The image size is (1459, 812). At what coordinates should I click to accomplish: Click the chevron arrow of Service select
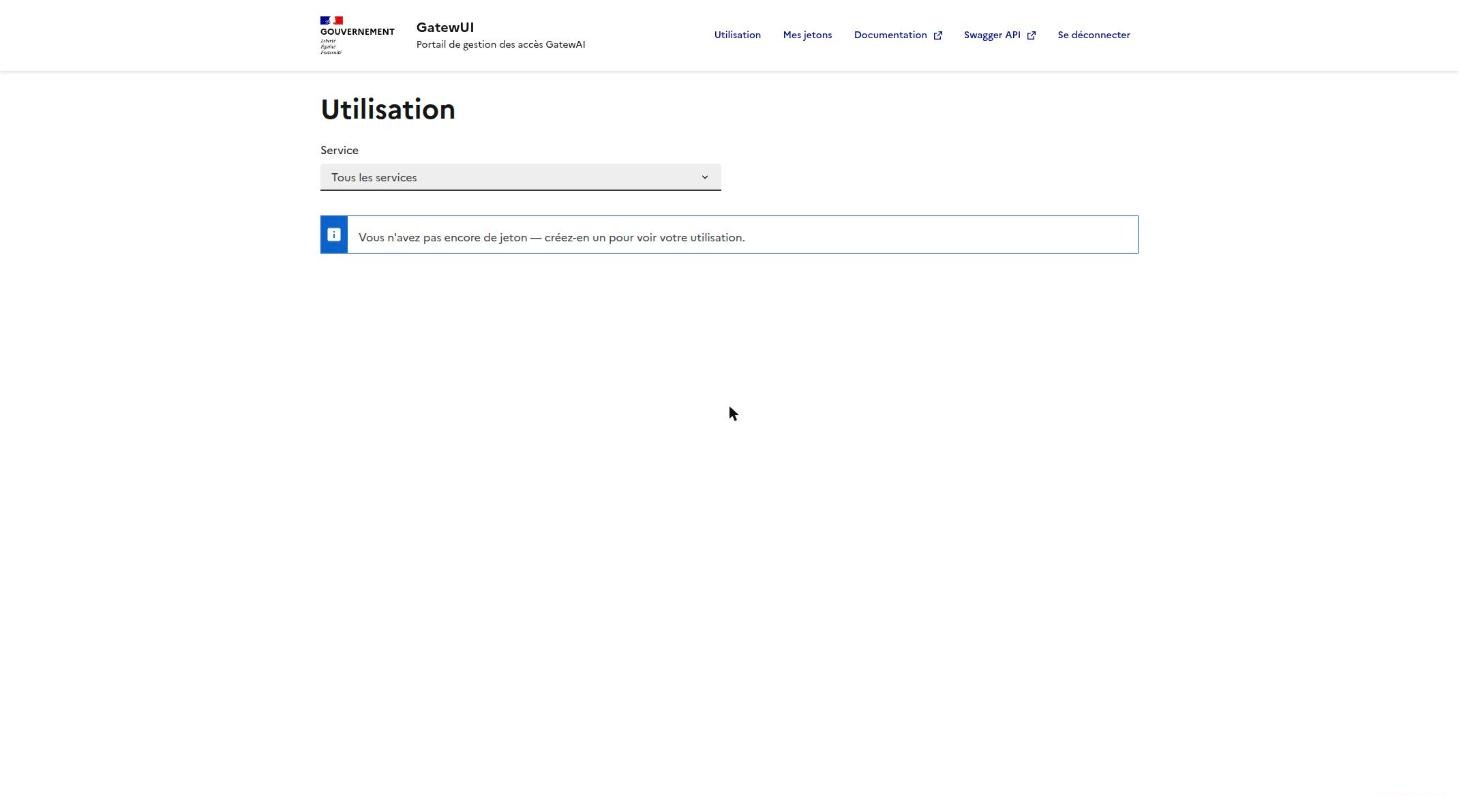click(704, 177)
